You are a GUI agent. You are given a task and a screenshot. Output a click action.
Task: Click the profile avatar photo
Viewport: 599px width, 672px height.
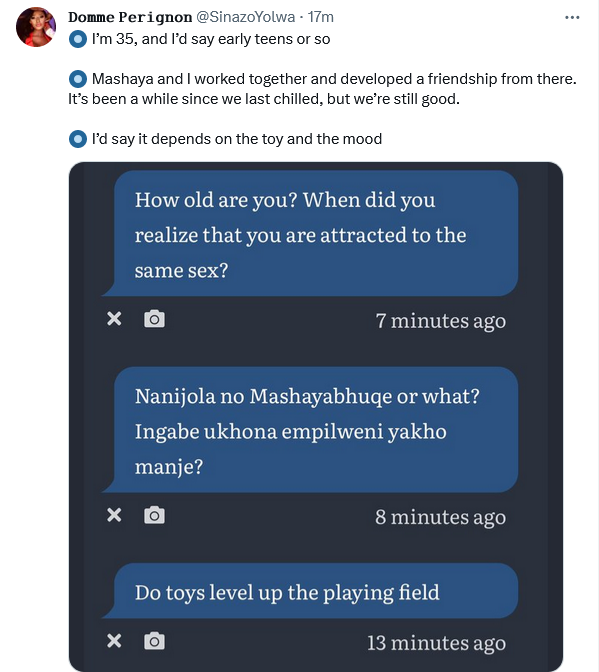(36, 27)
